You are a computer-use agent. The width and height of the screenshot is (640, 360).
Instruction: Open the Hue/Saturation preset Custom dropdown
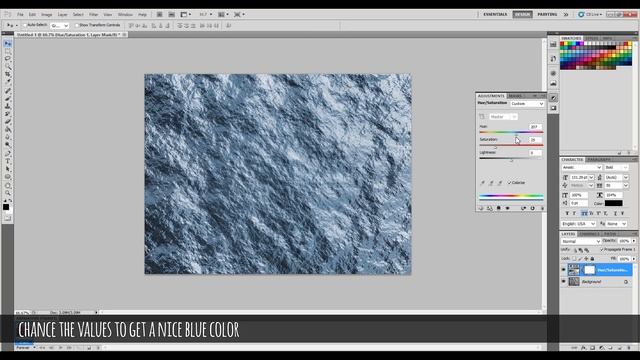click(527, 104)
